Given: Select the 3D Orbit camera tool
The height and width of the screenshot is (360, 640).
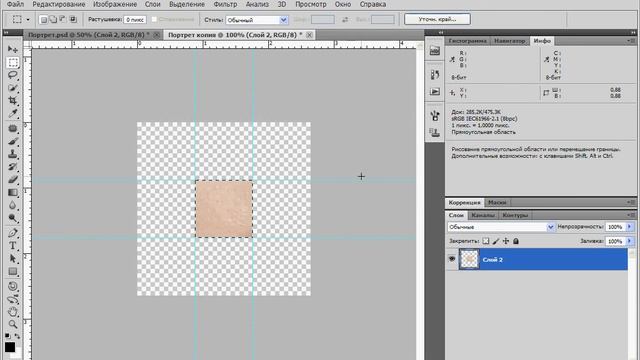Looking at the screenshot, I should [x=13, y=299].
